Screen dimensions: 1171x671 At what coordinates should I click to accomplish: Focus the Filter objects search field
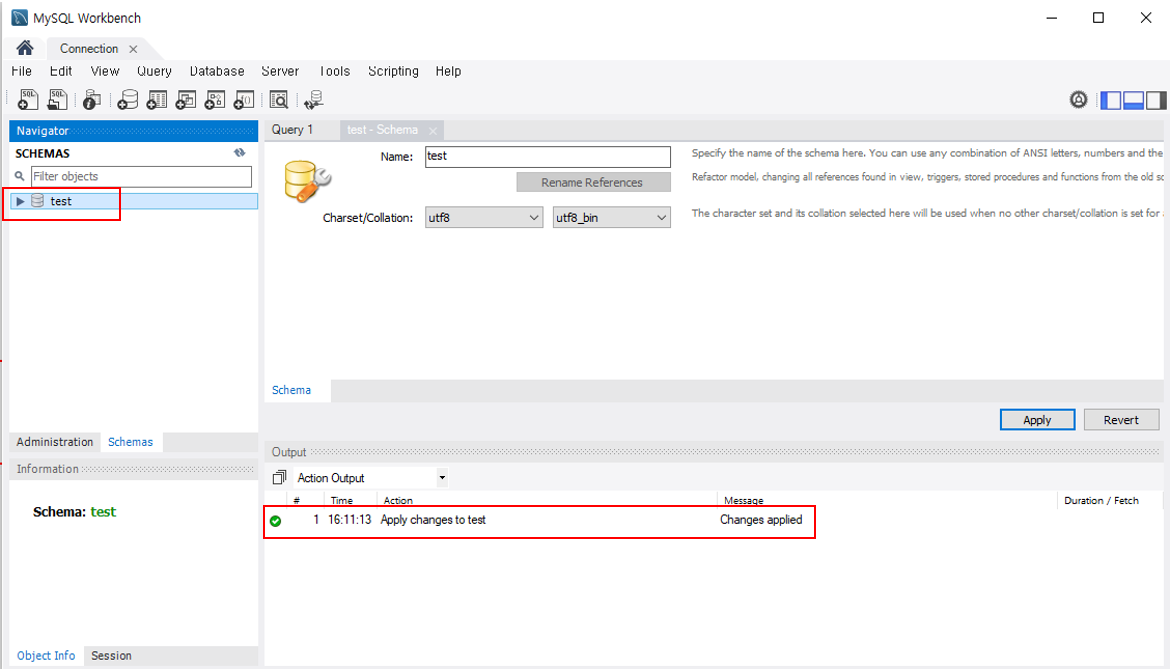(141, 176)
